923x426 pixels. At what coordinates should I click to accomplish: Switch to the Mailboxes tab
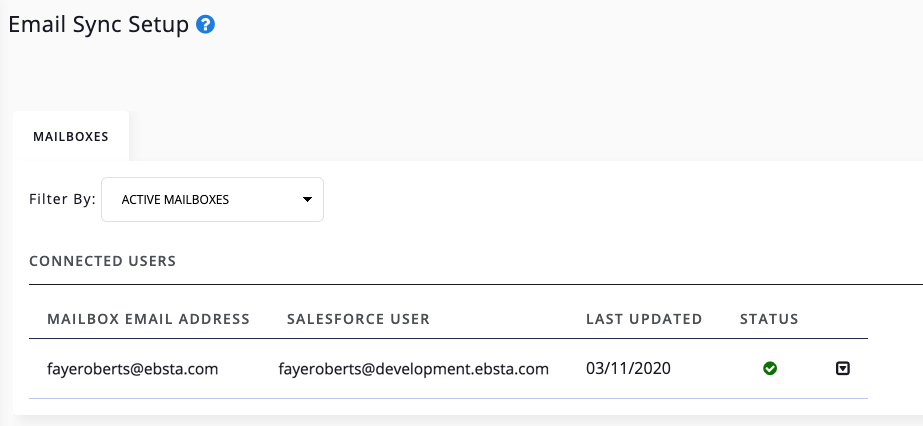tap(70, 136)
